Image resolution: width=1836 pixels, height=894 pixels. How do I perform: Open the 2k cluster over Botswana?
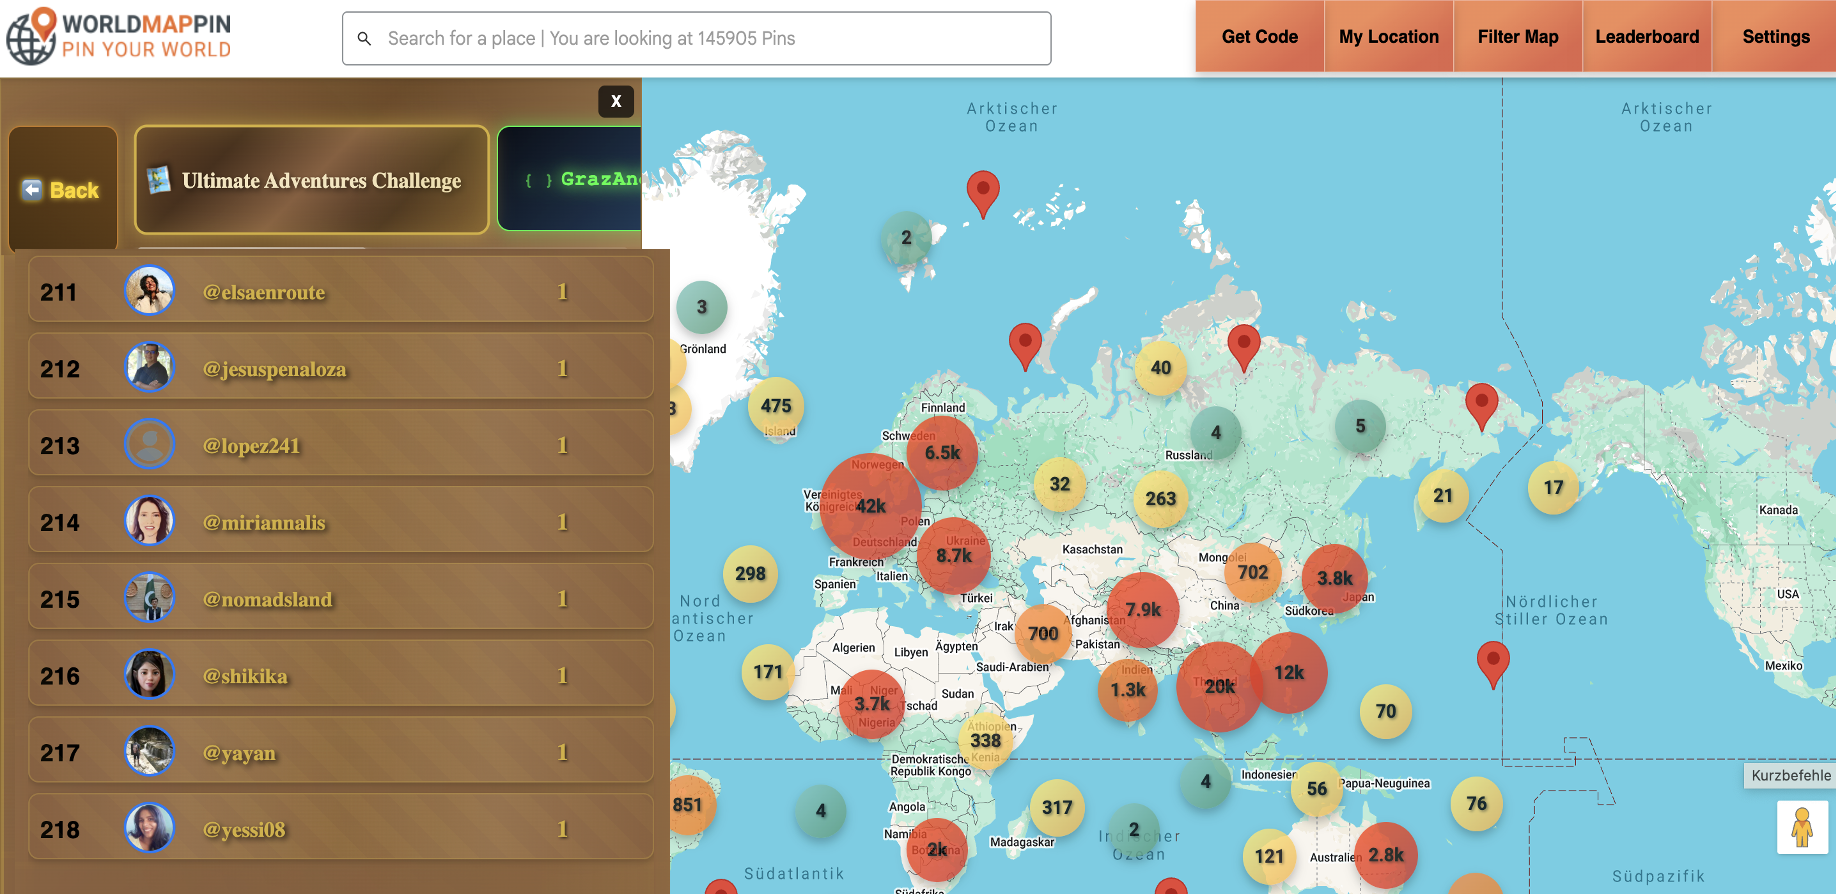[x=937, y=850]
